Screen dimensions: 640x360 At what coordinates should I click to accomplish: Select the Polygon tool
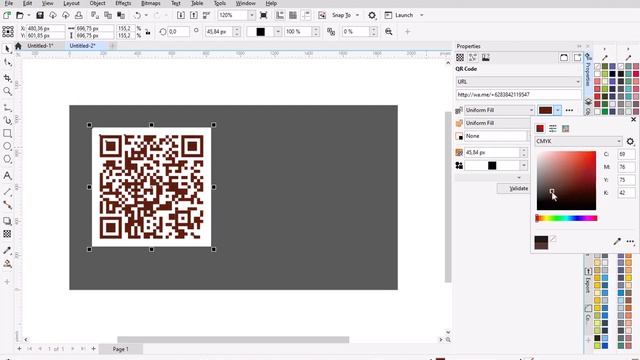pyautogui.click(x=7, y=159)
